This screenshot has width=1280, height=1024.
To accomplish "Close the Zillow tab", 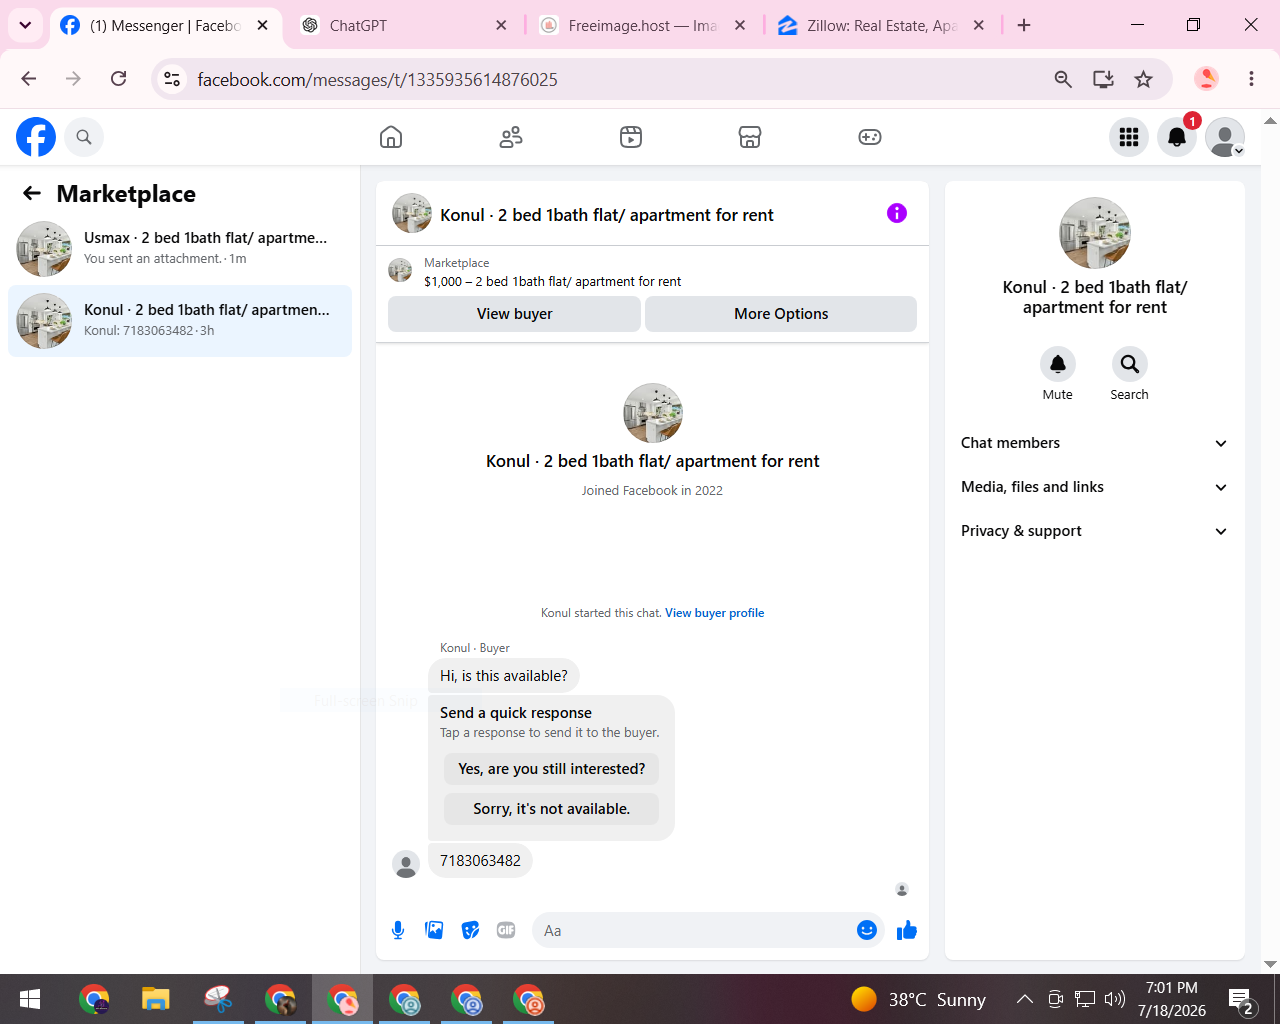I will point(979,25).
